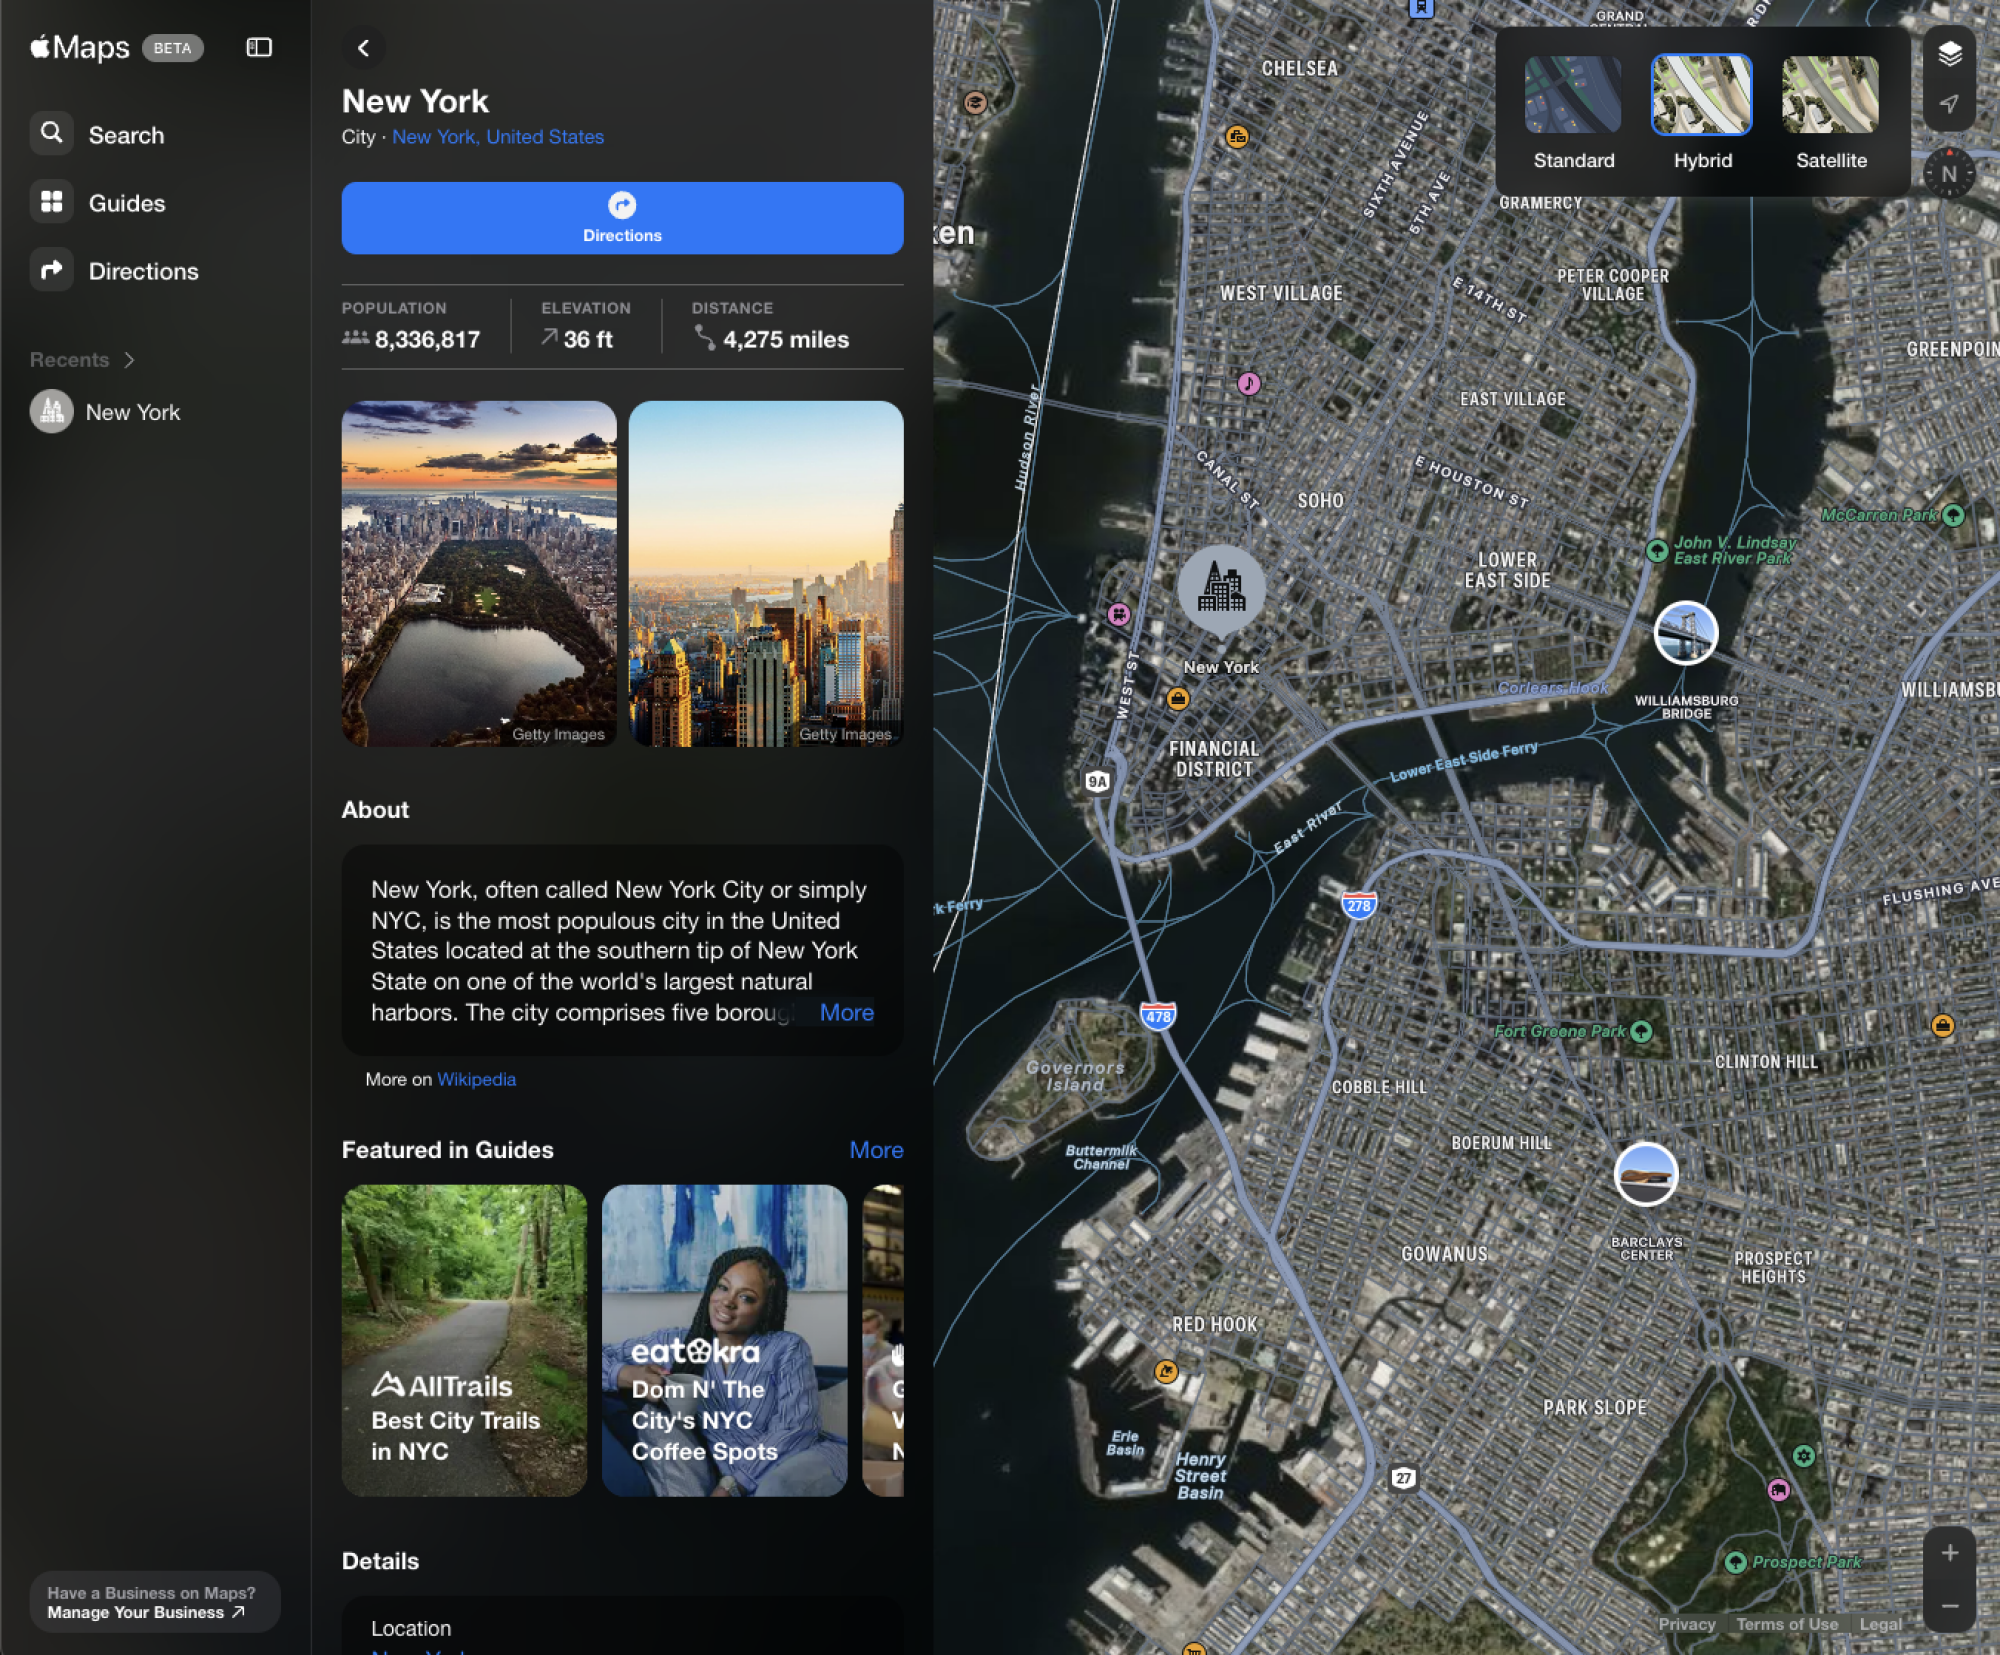Zoom in with the plus button
Viewport: 2000px width, 1655px height.
(1949, 1552)
